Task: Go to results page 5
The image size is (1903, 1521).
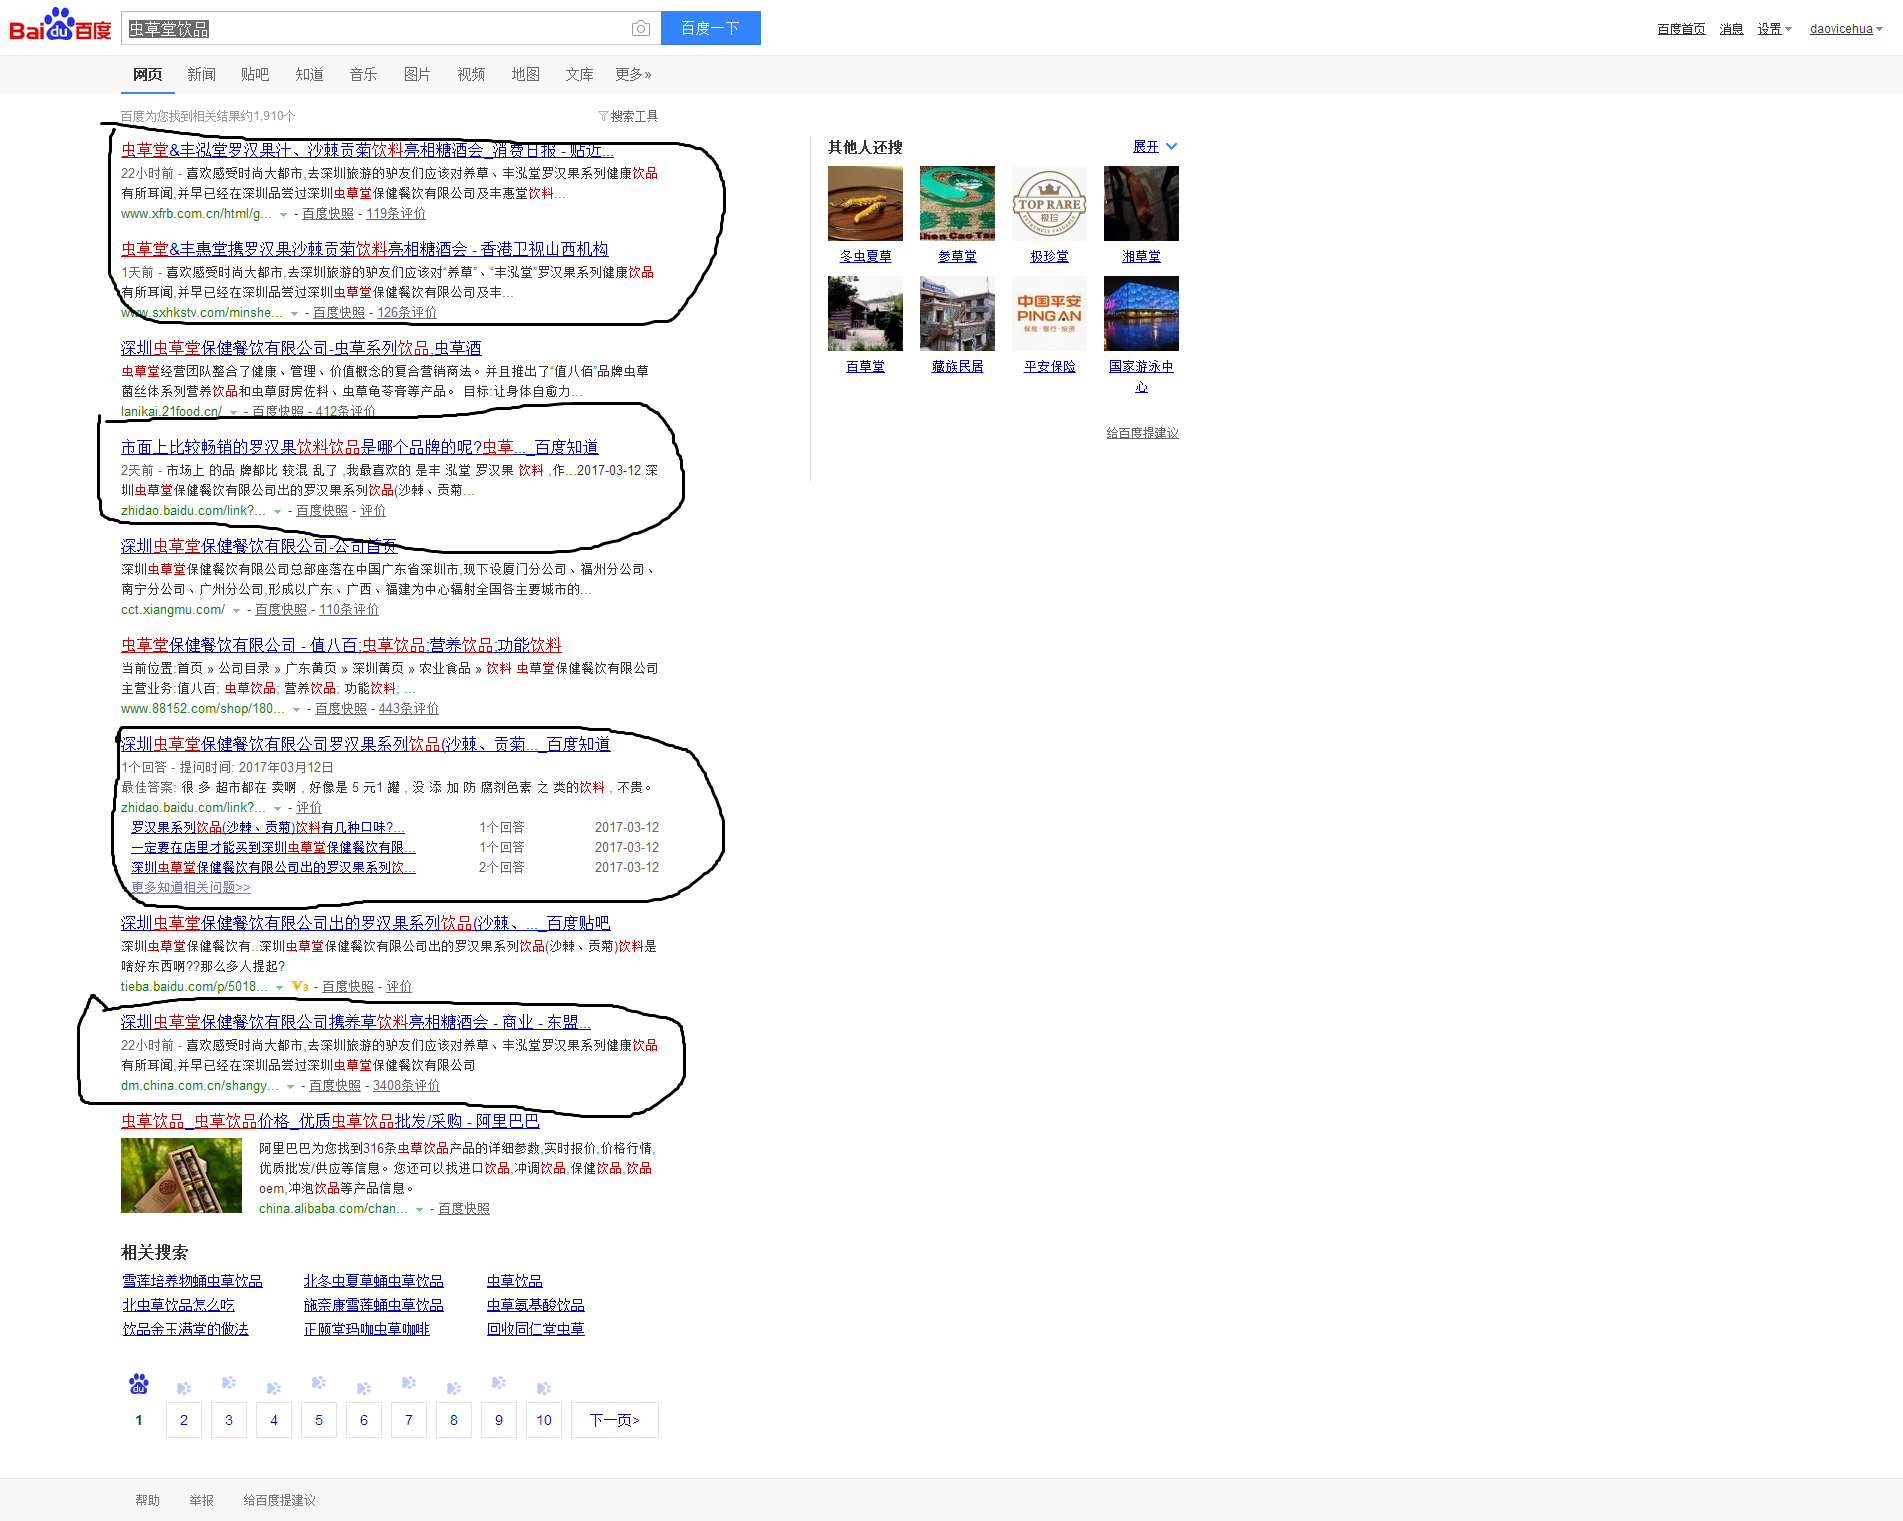Action: point(319,1420)
